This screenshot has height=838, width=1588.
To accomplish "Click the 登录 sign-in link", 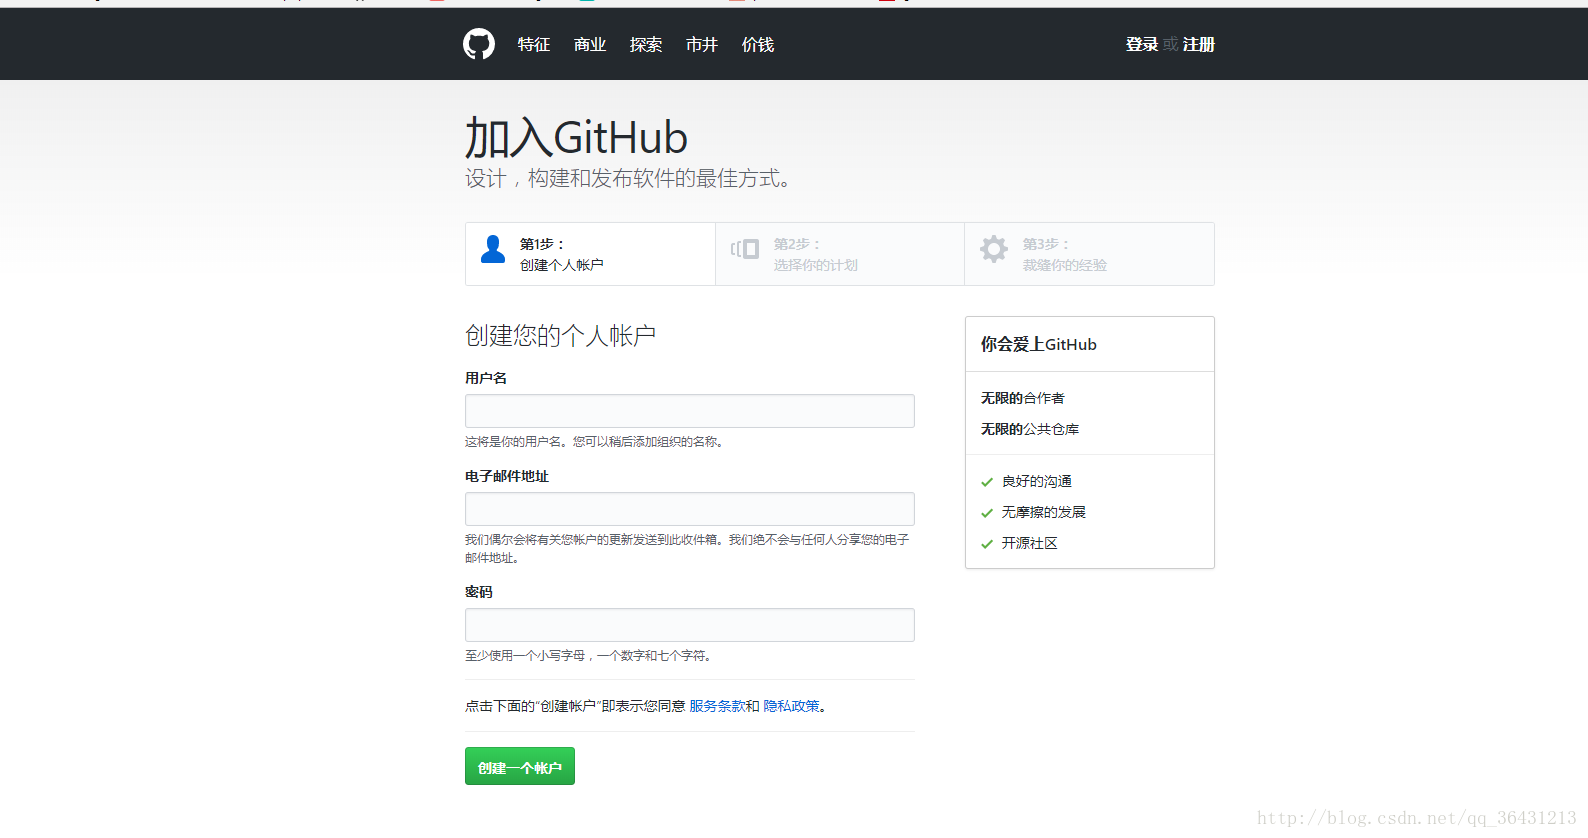I will 1142,45.
